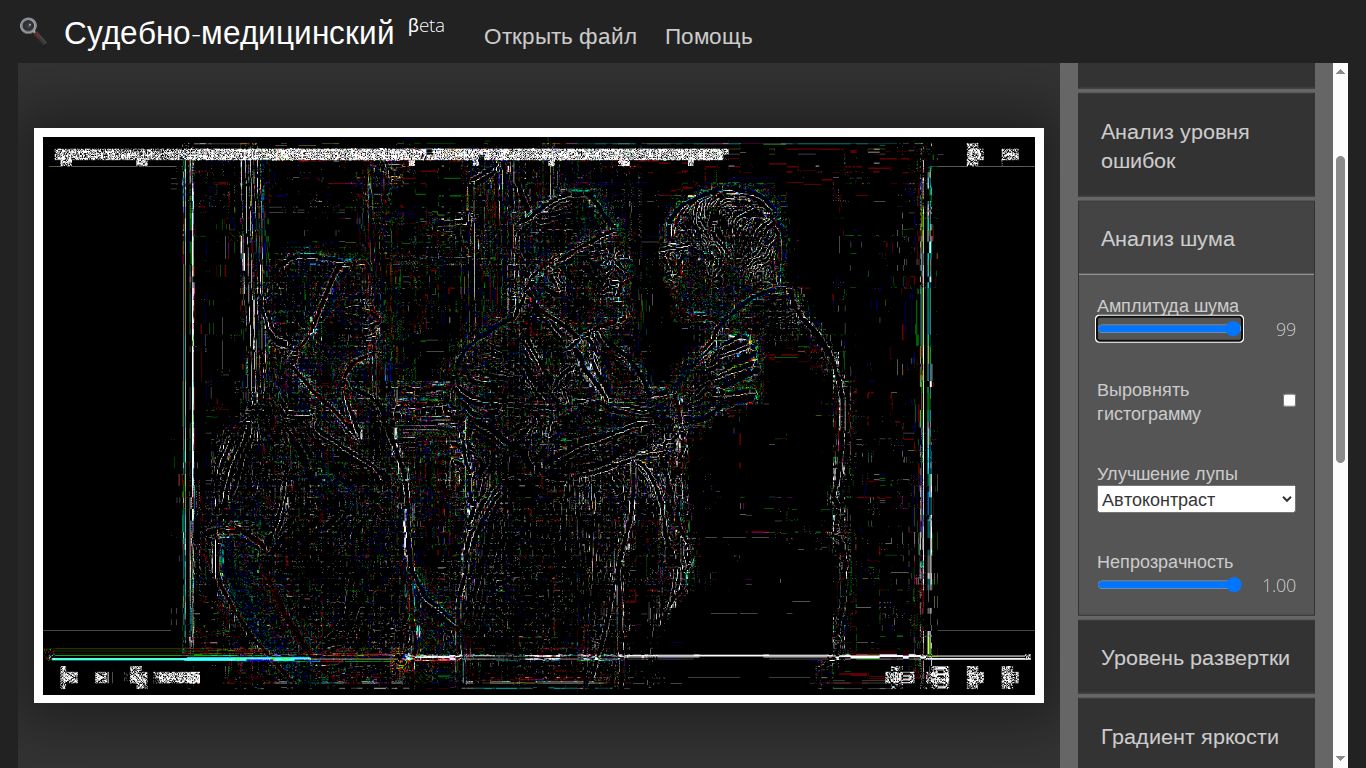
Task: Open the Помощь menu item
Action: point(708,37)
